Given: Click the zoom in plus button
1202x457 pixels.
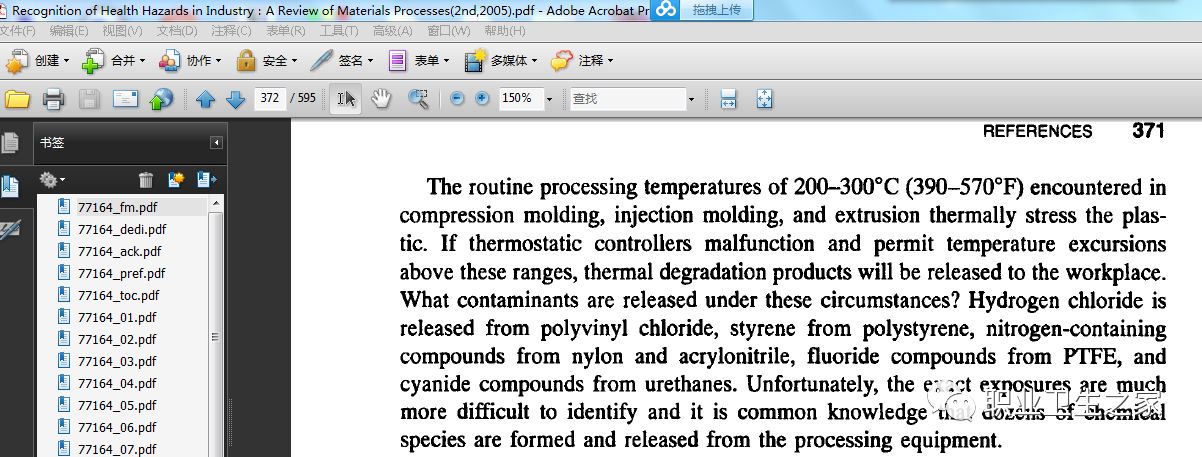Looking at the screenshot, I should pos(483,99).
